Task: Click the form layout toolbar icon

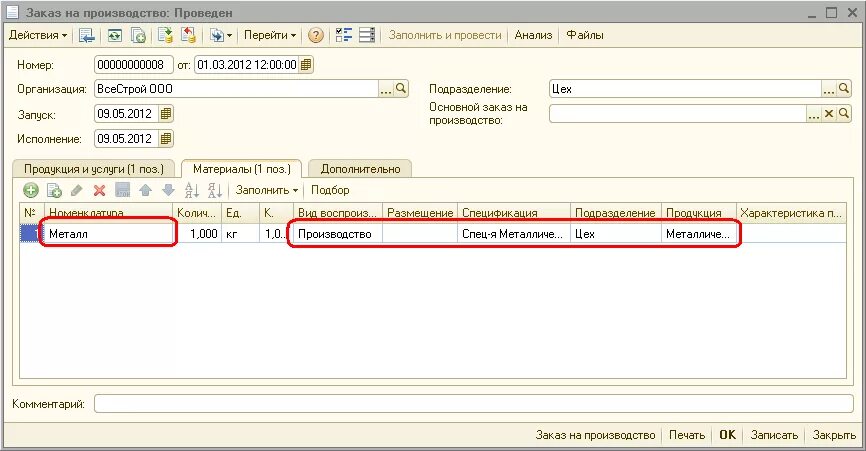Action: point(367,35)
